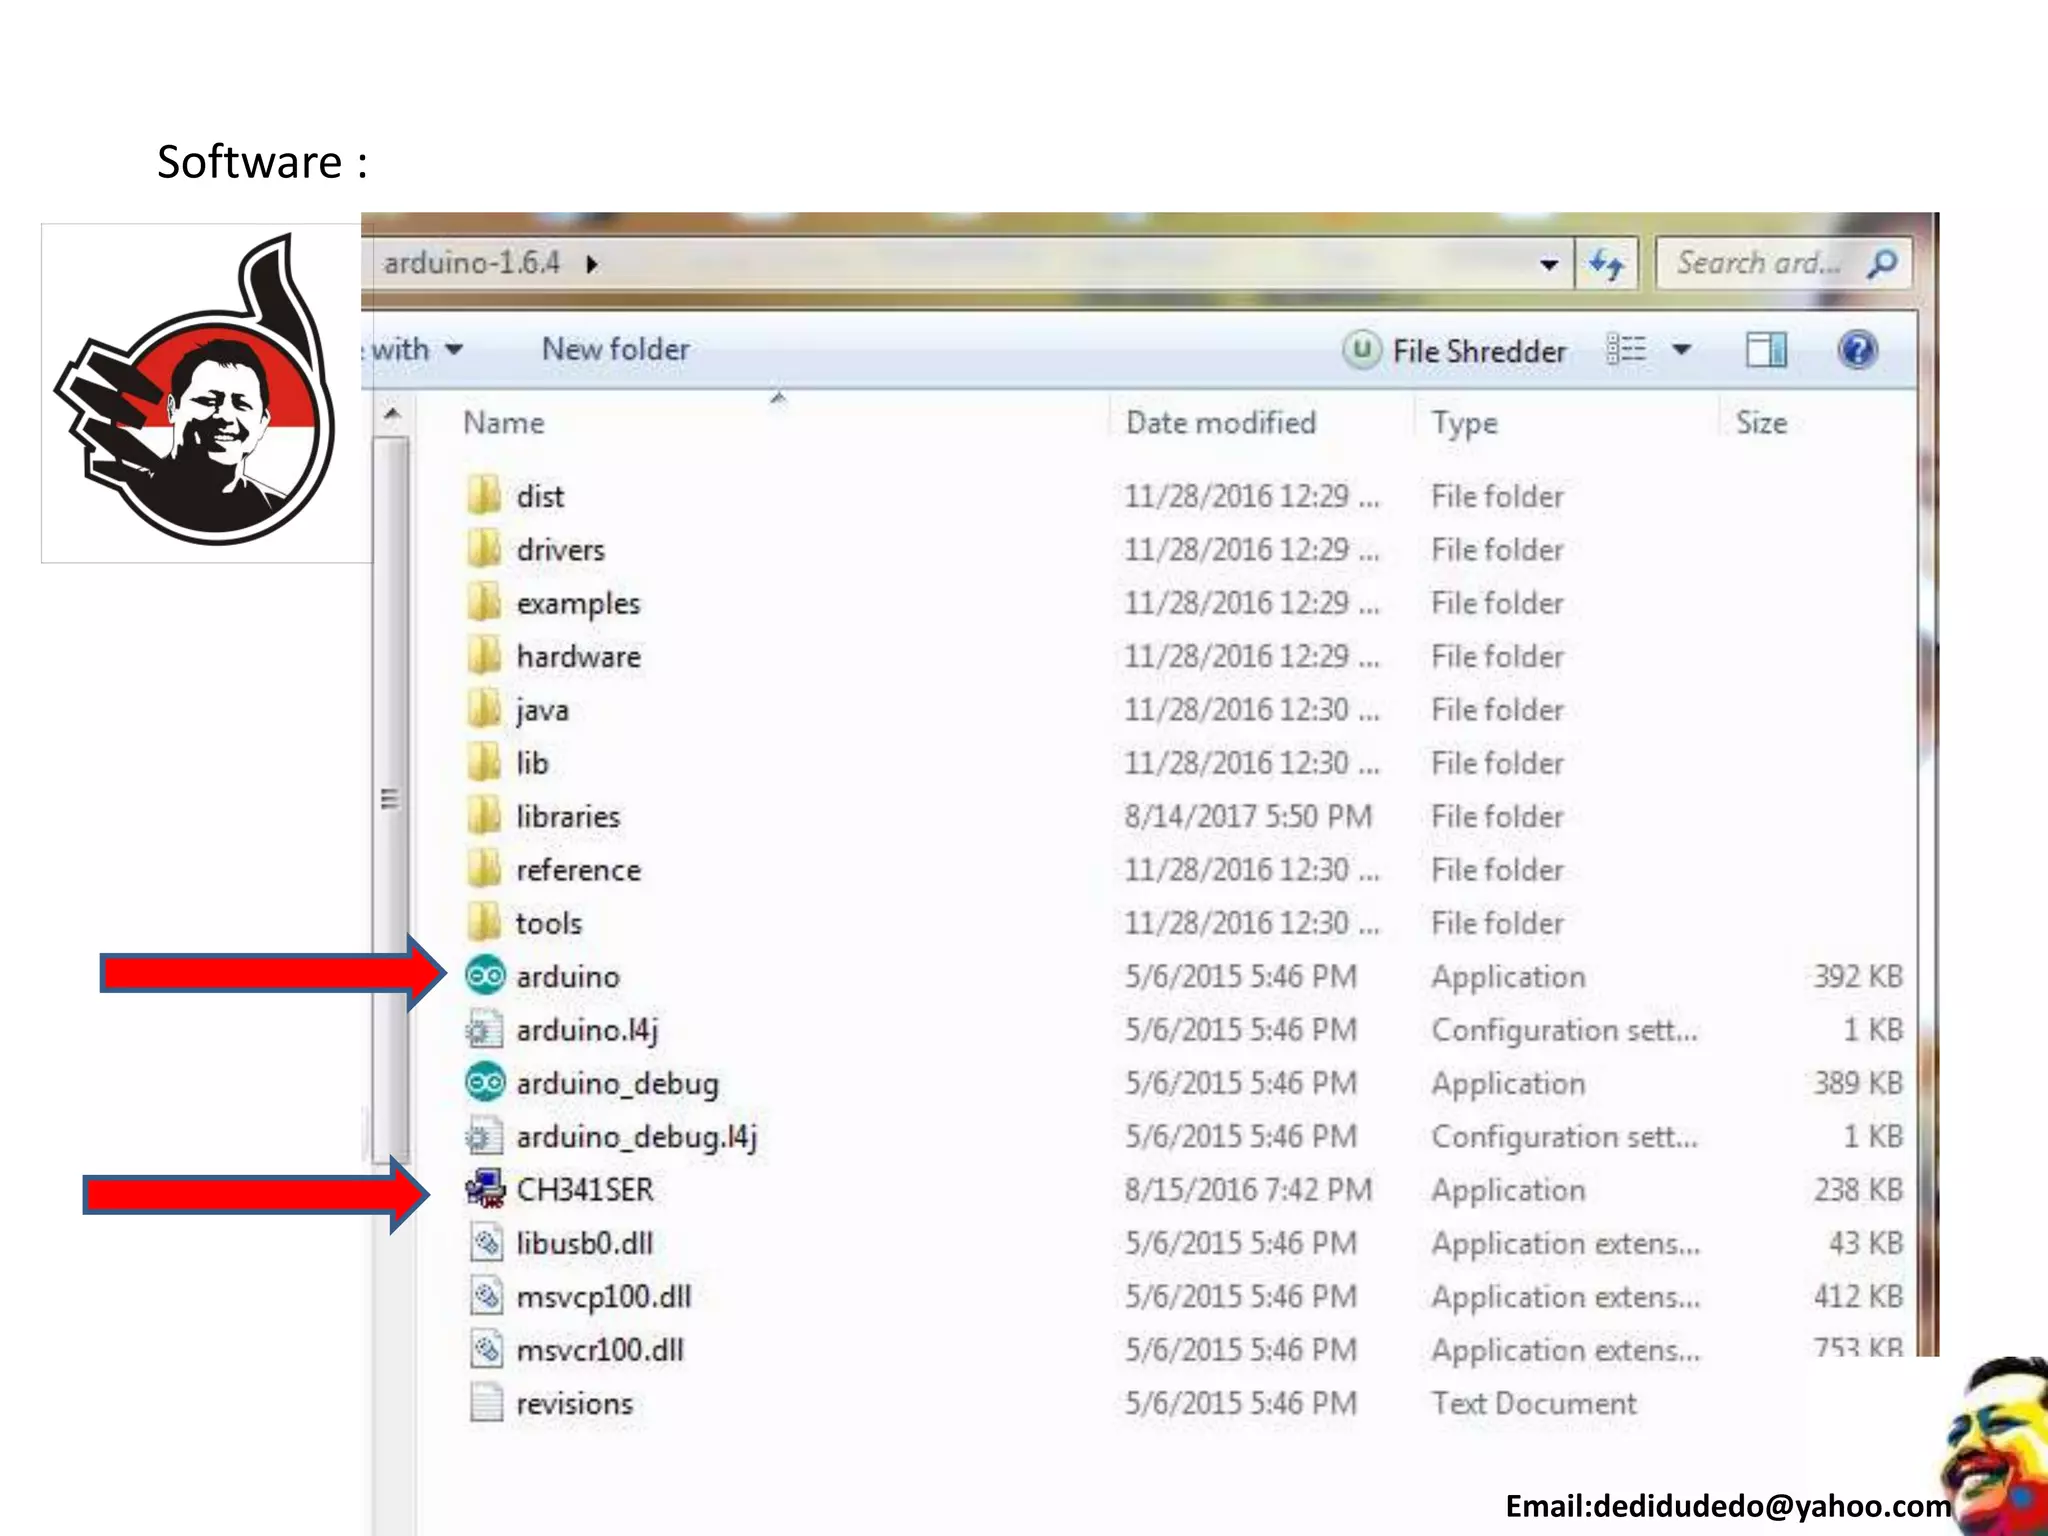This screenshot has width=2048, height=1536.
Task: Click the arduino application icon
Action: tap(485, 975)
